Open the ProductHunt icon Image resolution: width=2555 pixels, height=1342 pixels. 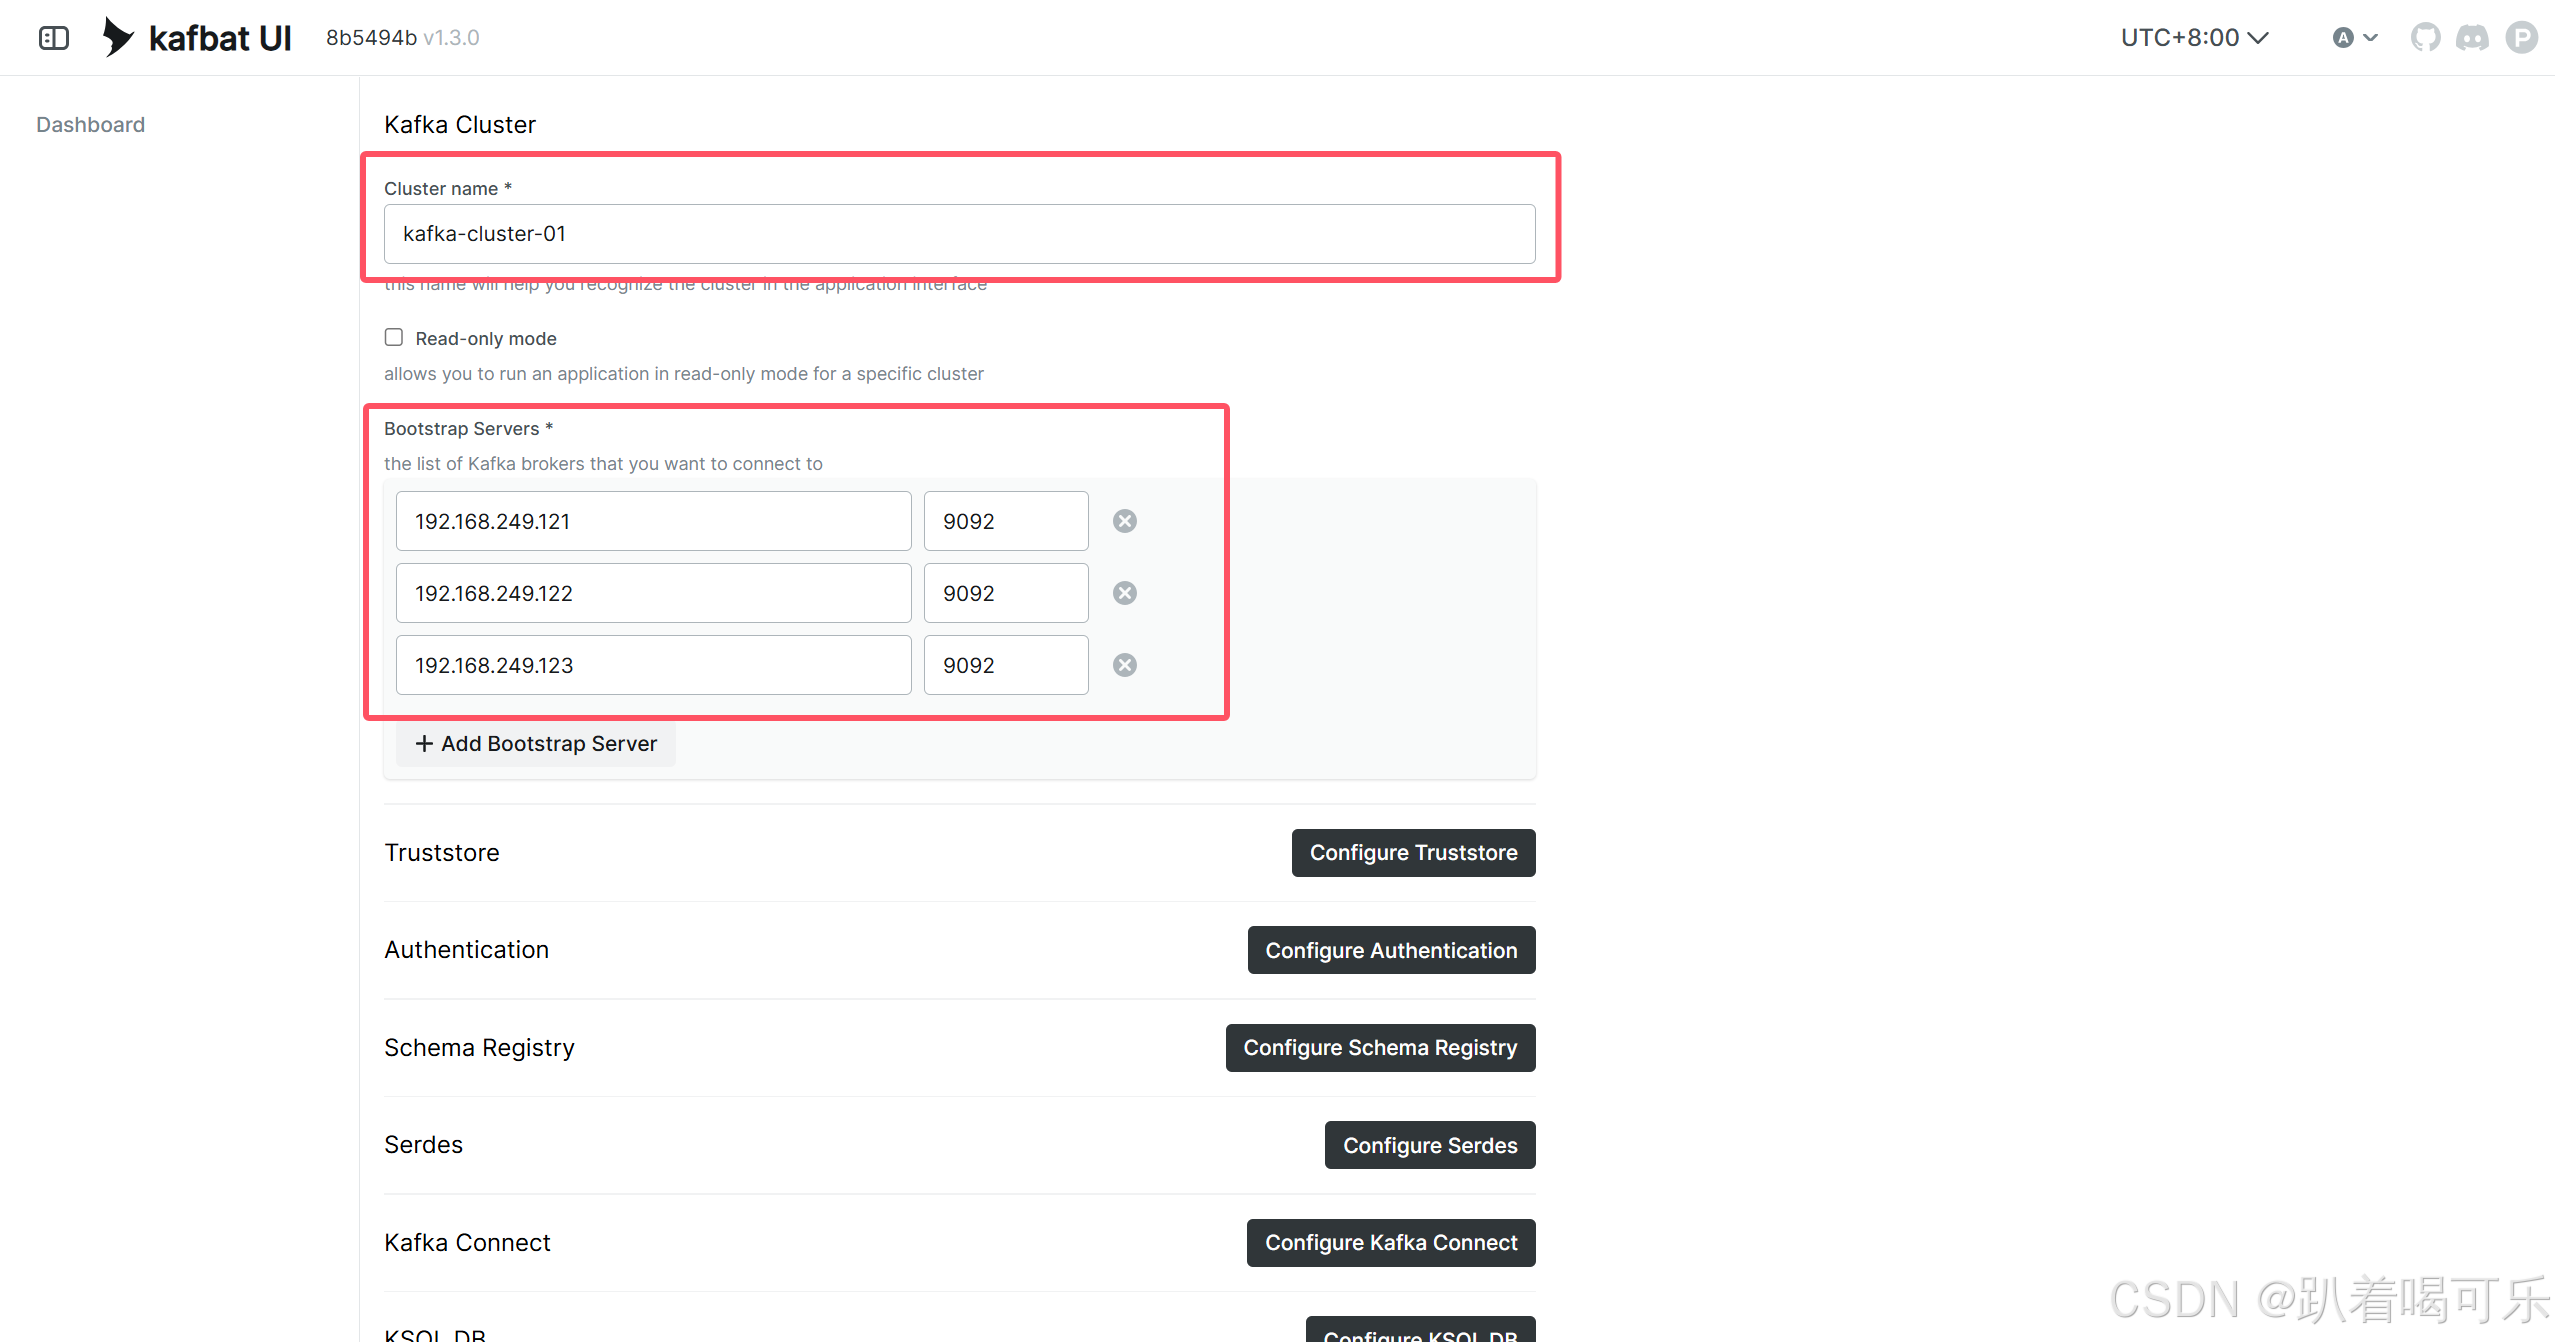(2521, 38)
